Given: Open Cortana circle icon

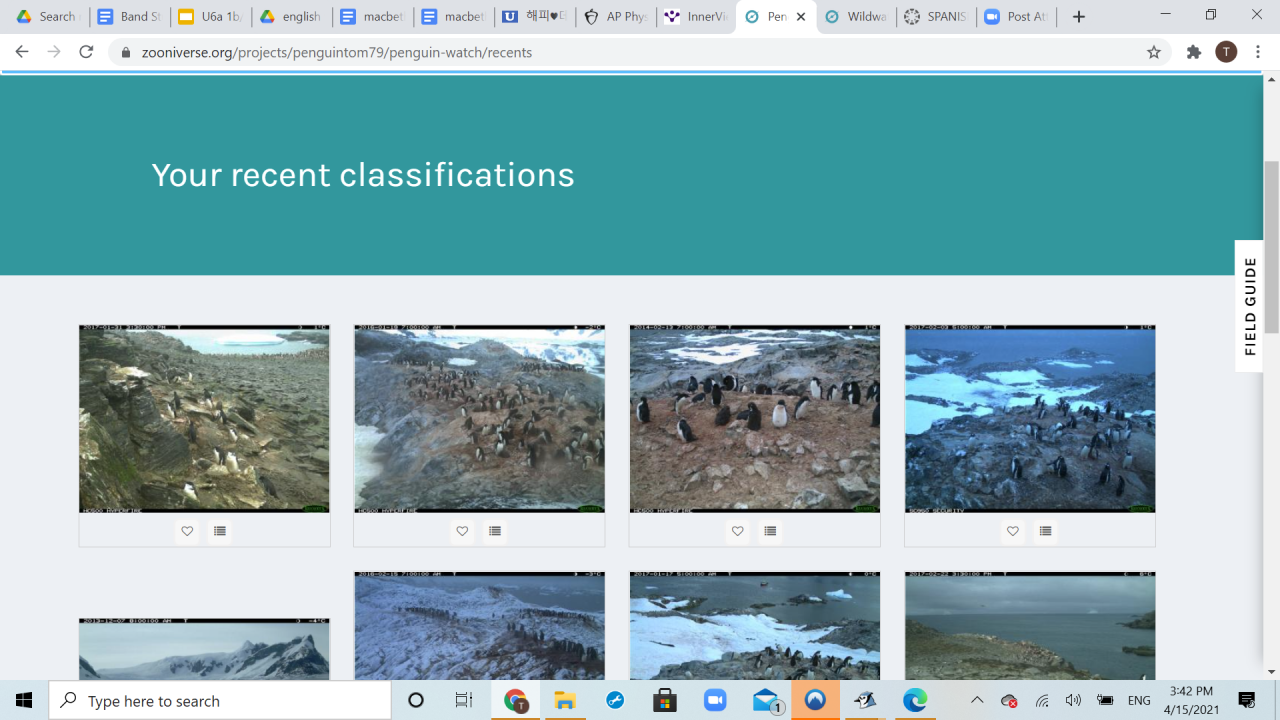Looking at the screenshot, I should 416,700.
